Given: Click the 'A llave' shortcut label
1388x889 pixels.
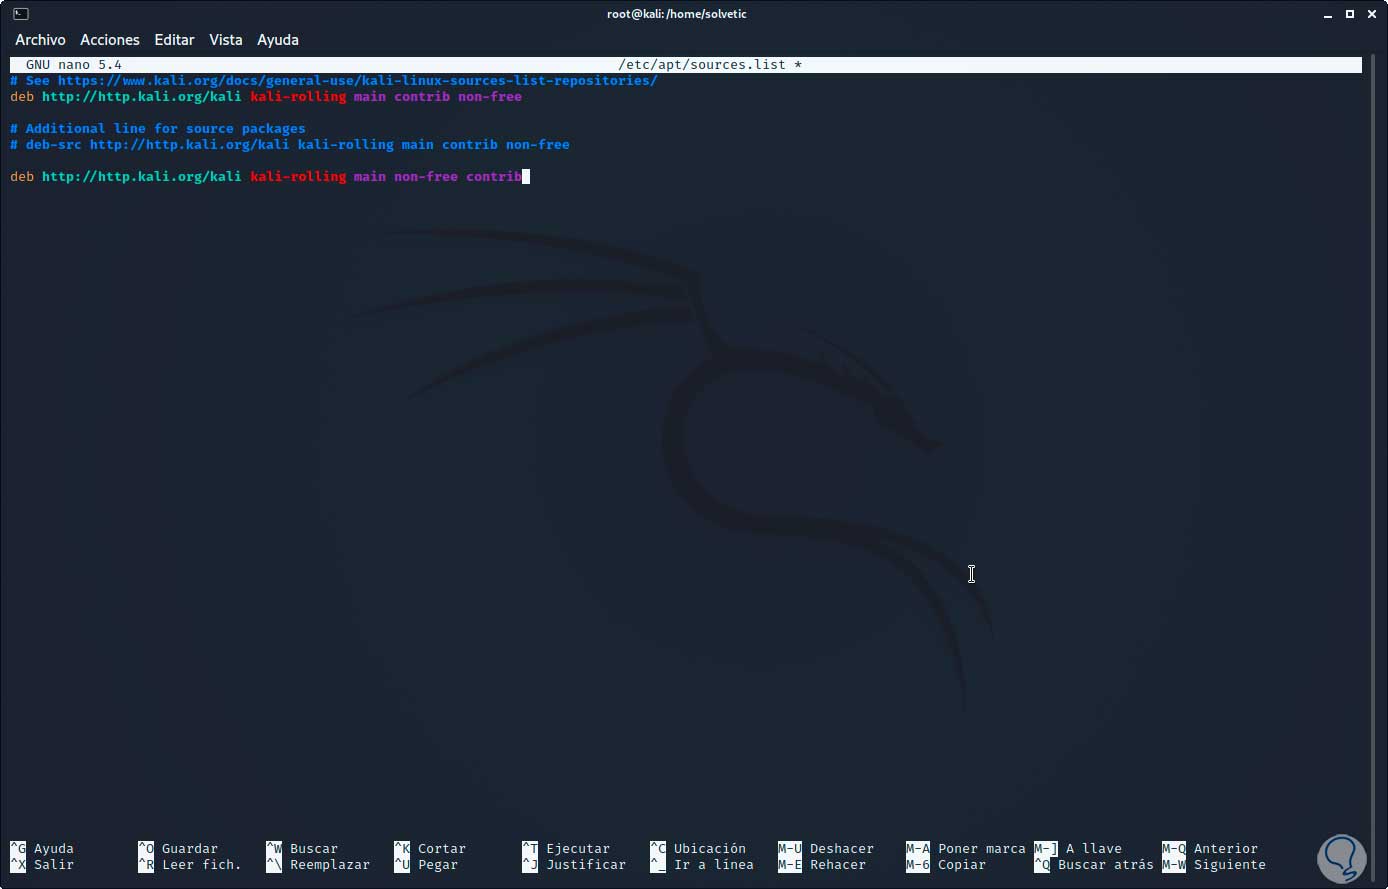Looking at the screenshot, I should coord(1078,849).
